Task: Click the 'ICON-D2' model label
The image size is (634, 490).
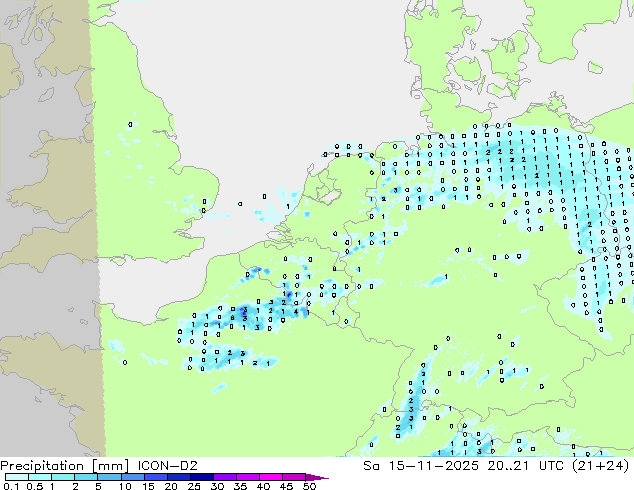Action: [167, 466]
